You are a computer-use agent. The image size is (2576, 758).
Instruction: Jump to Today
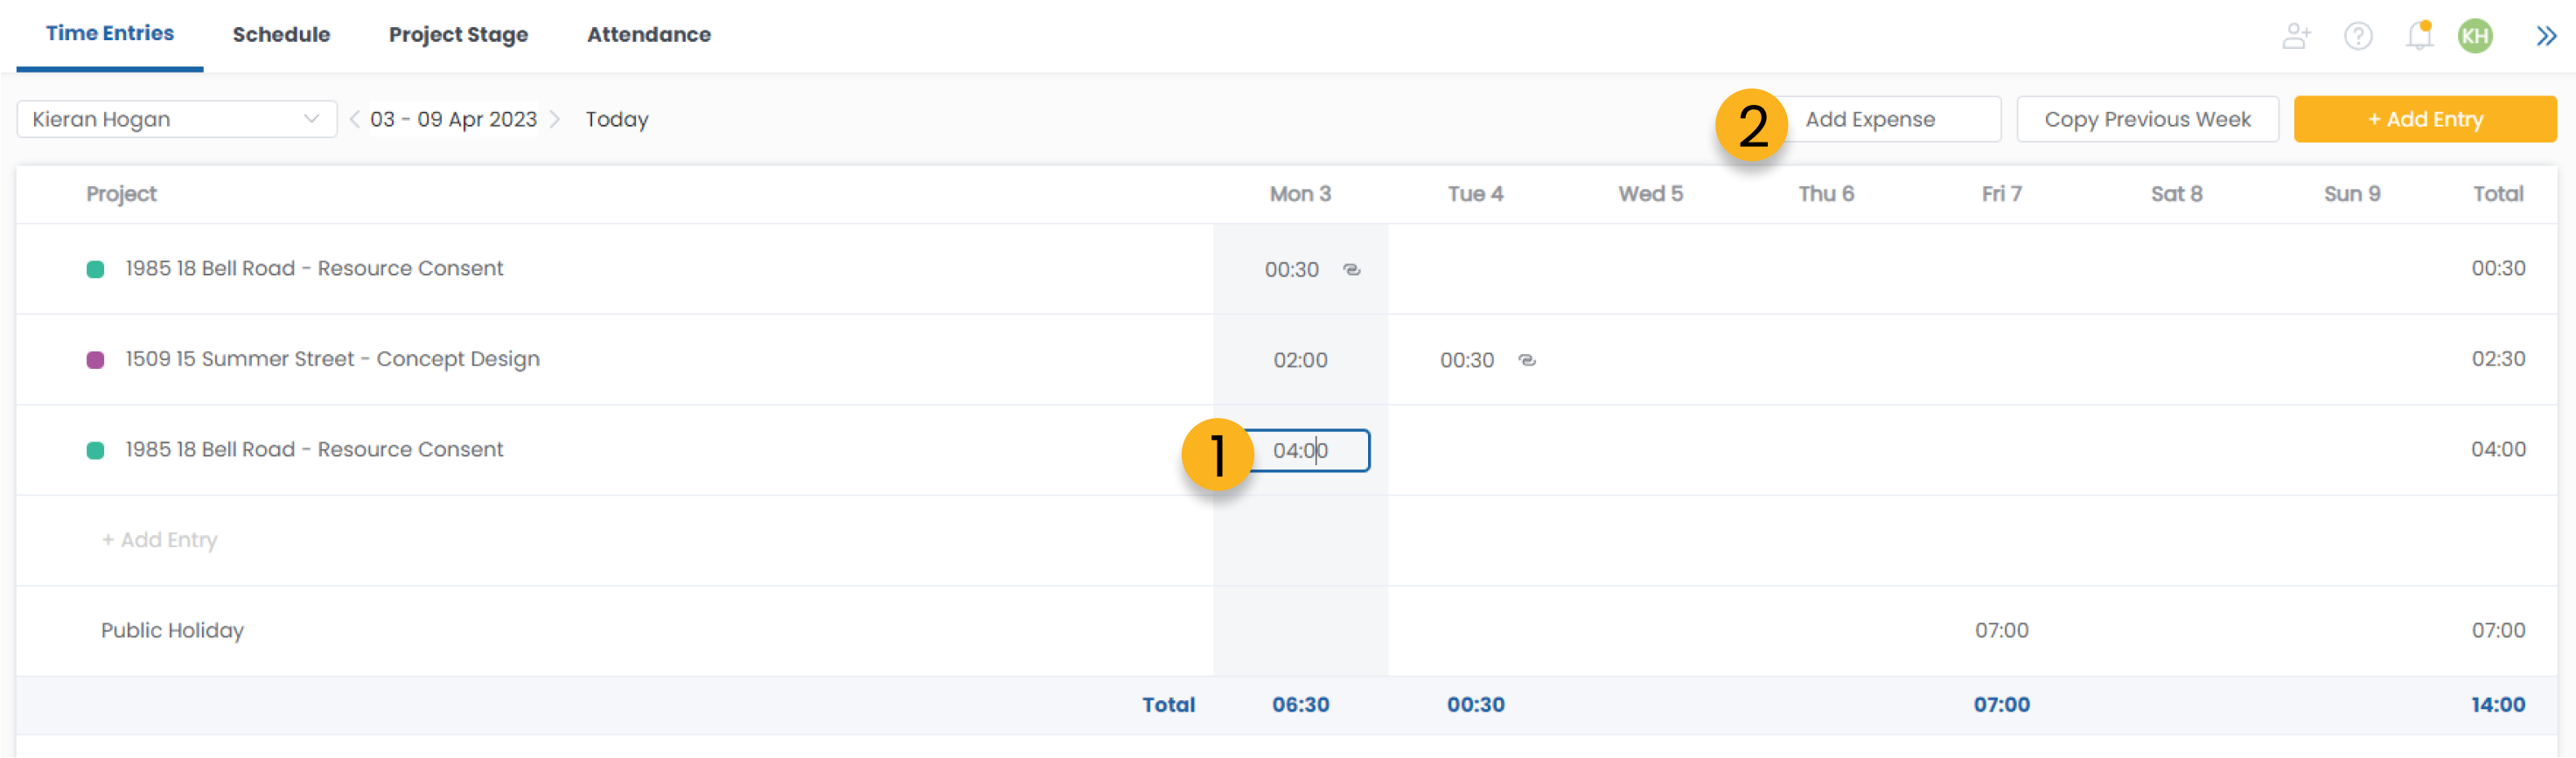coord(617,119)
